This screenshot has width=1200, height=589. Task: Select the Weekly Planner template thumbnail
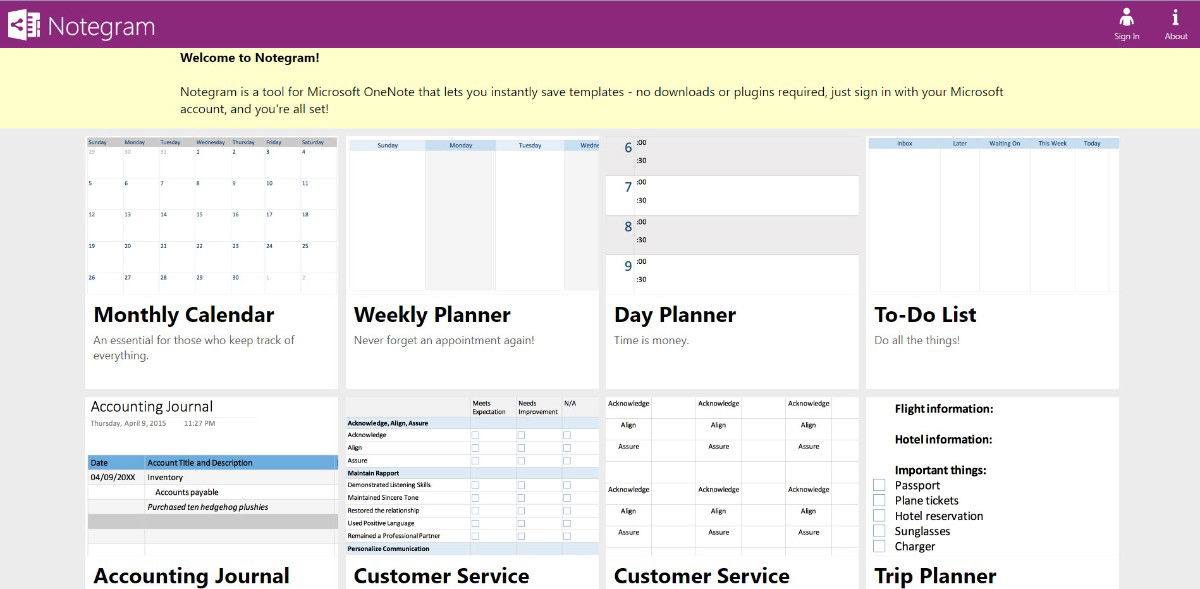(x=472, y=215)
